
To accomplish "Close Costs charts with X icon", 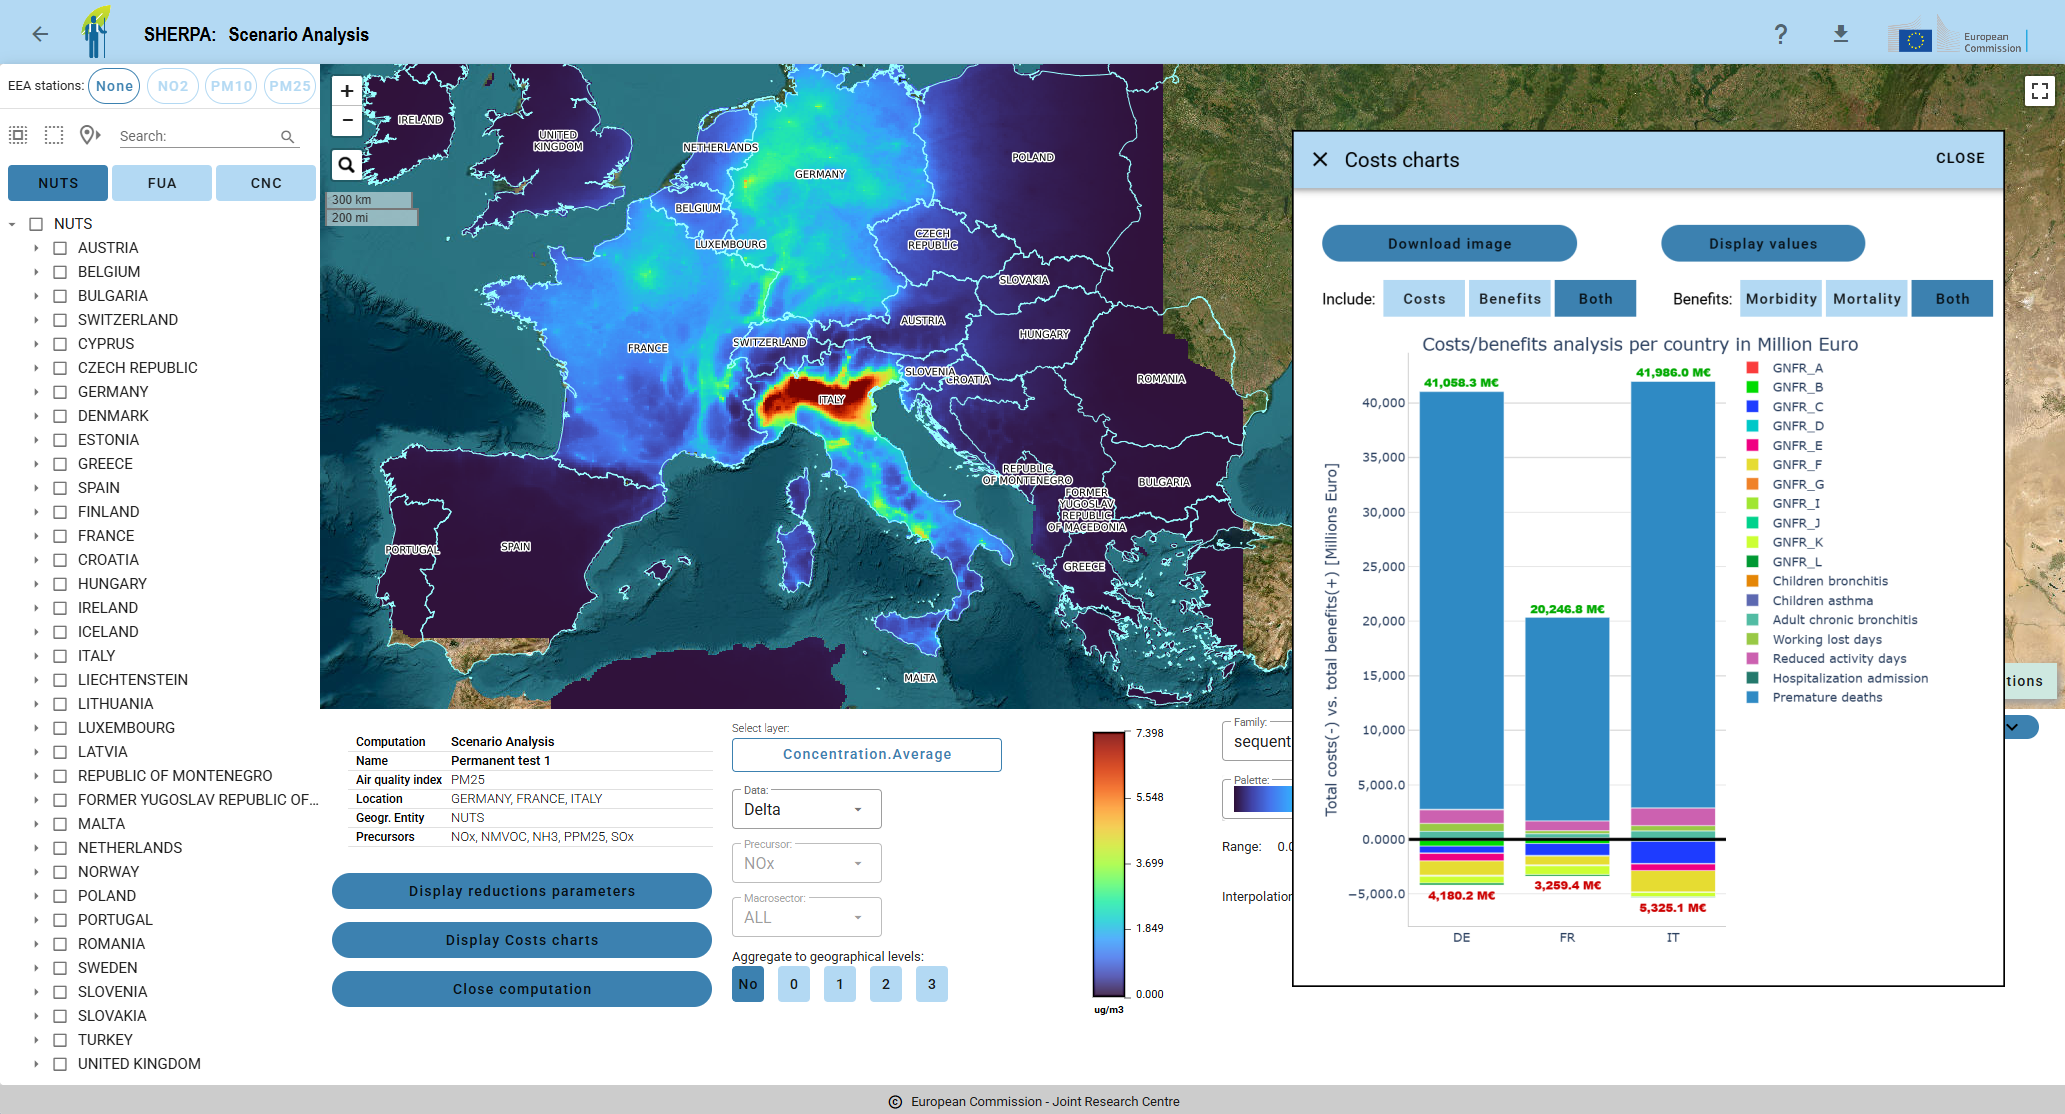I will 1320,159.
